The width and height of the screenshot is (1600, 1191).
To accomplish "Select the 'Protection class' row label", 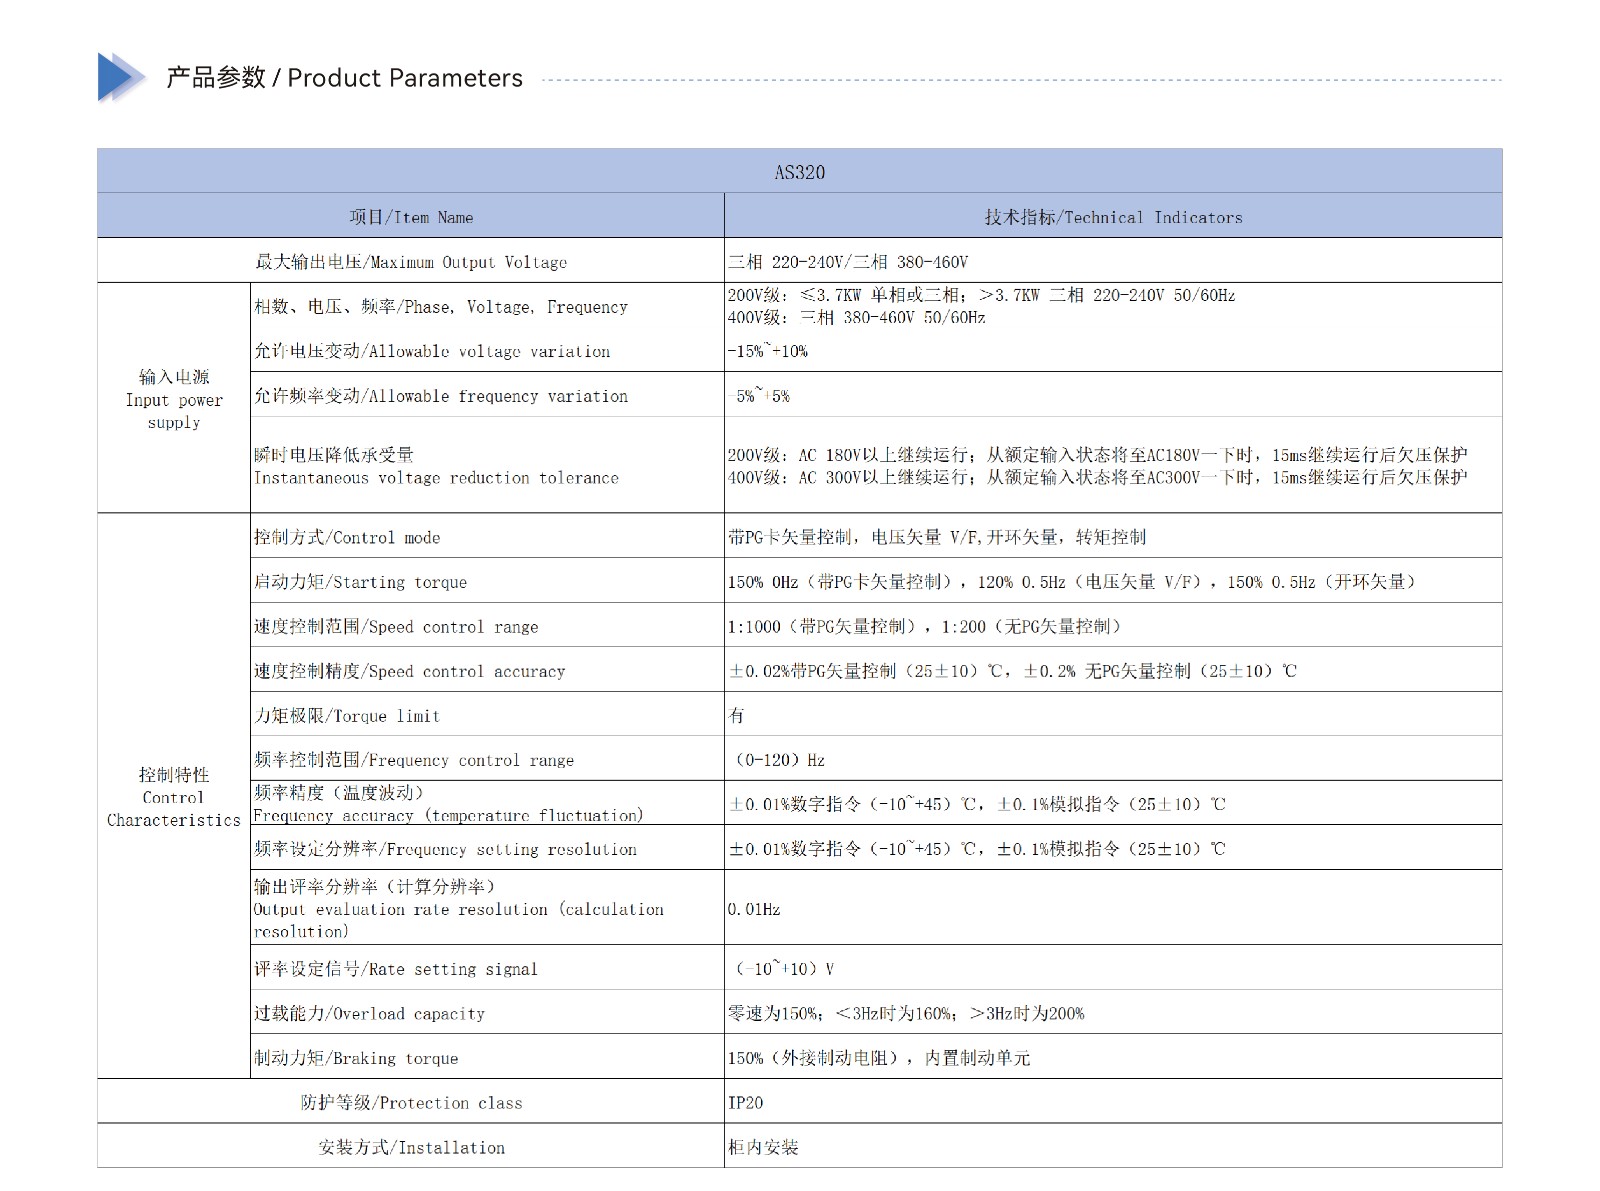I will click(x=411, y=1103).
